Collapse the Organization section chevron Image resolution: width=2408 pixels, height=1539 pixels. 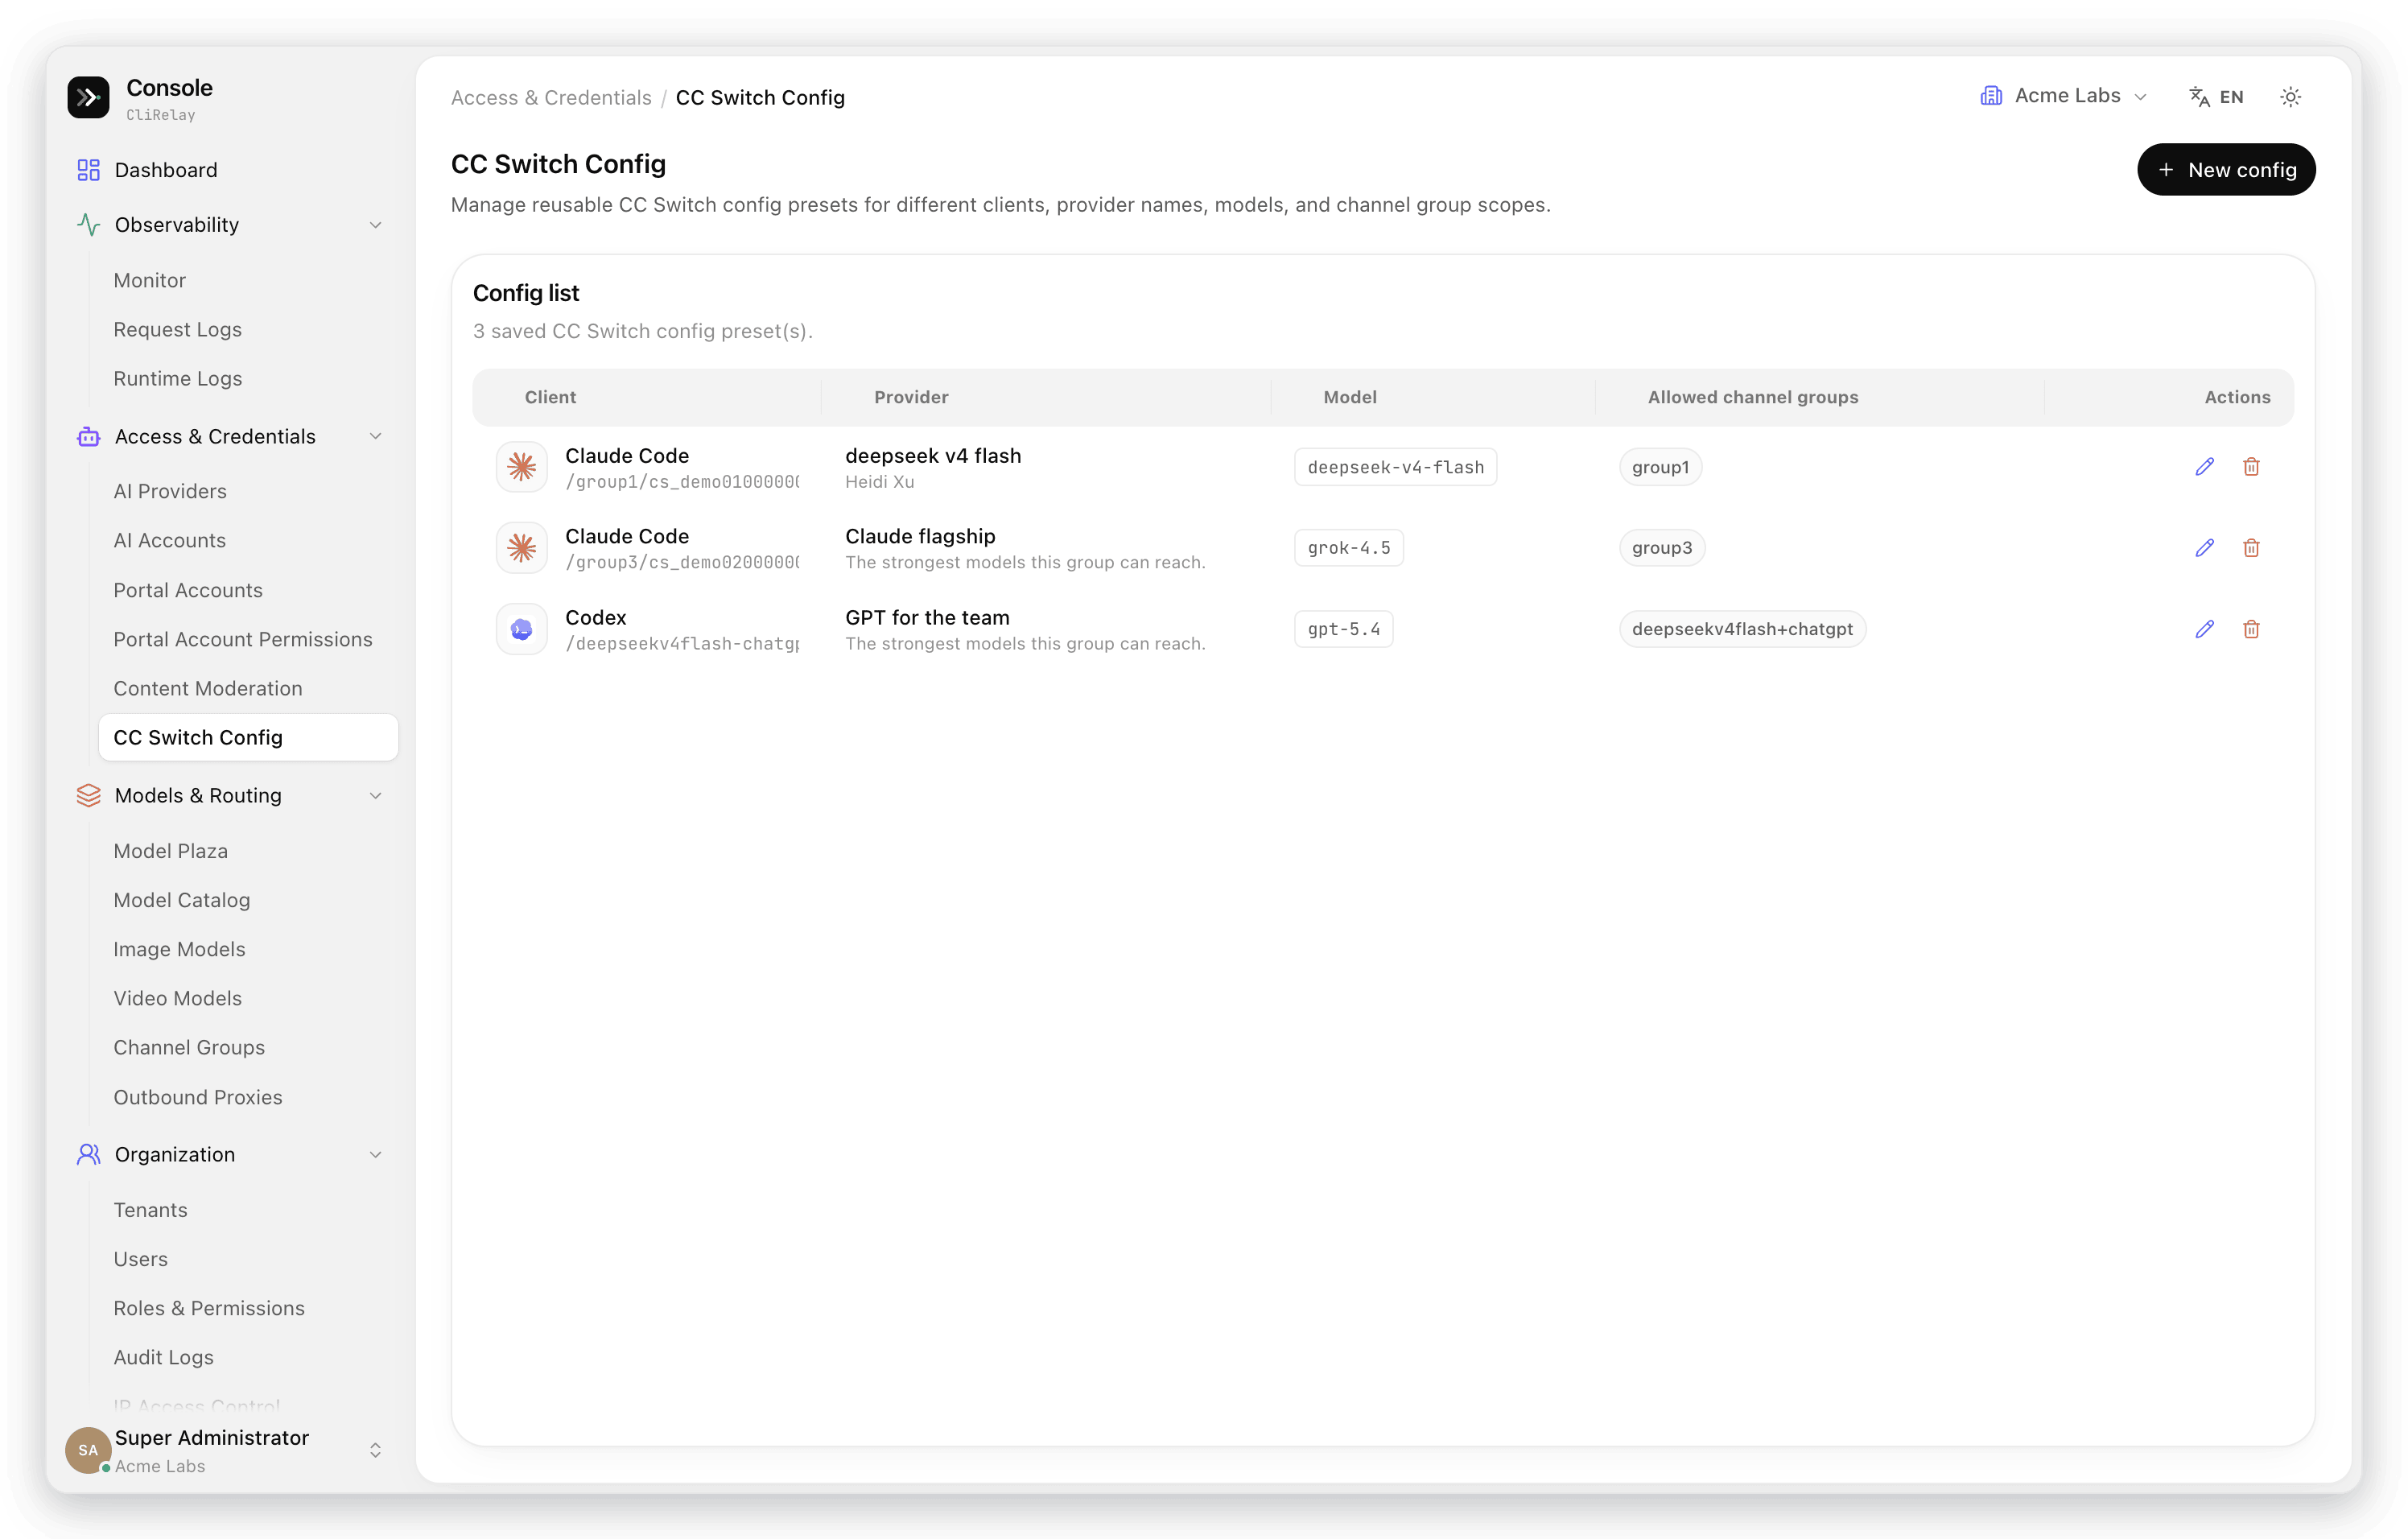tap(376, 1155)
